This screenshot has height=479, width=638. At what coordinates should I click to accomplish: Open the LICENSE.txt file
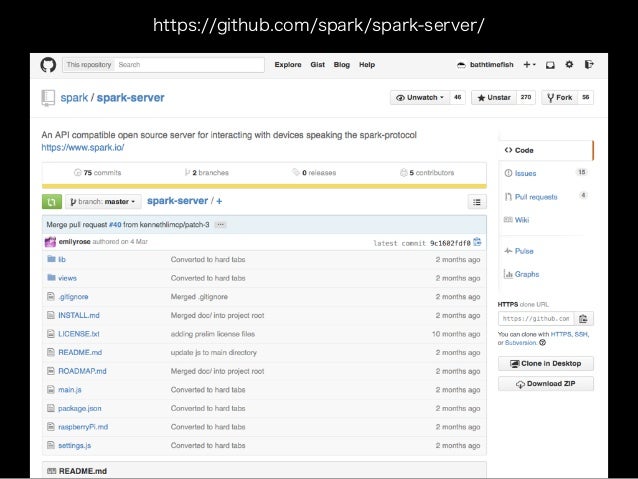click(79, 334)
